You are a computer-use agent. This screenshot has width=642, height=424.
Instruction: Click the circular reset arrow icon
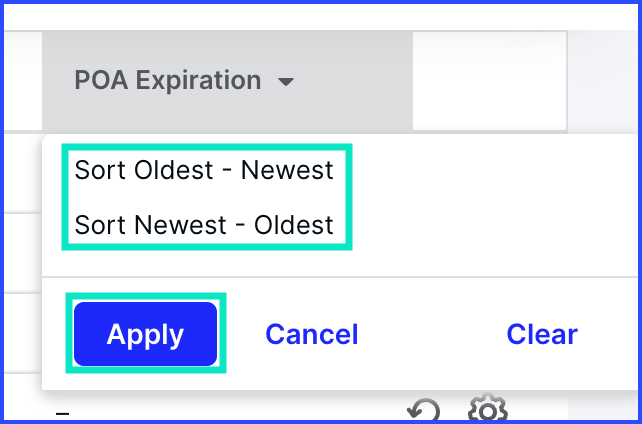pyautogui.click(x=423, y=410)
